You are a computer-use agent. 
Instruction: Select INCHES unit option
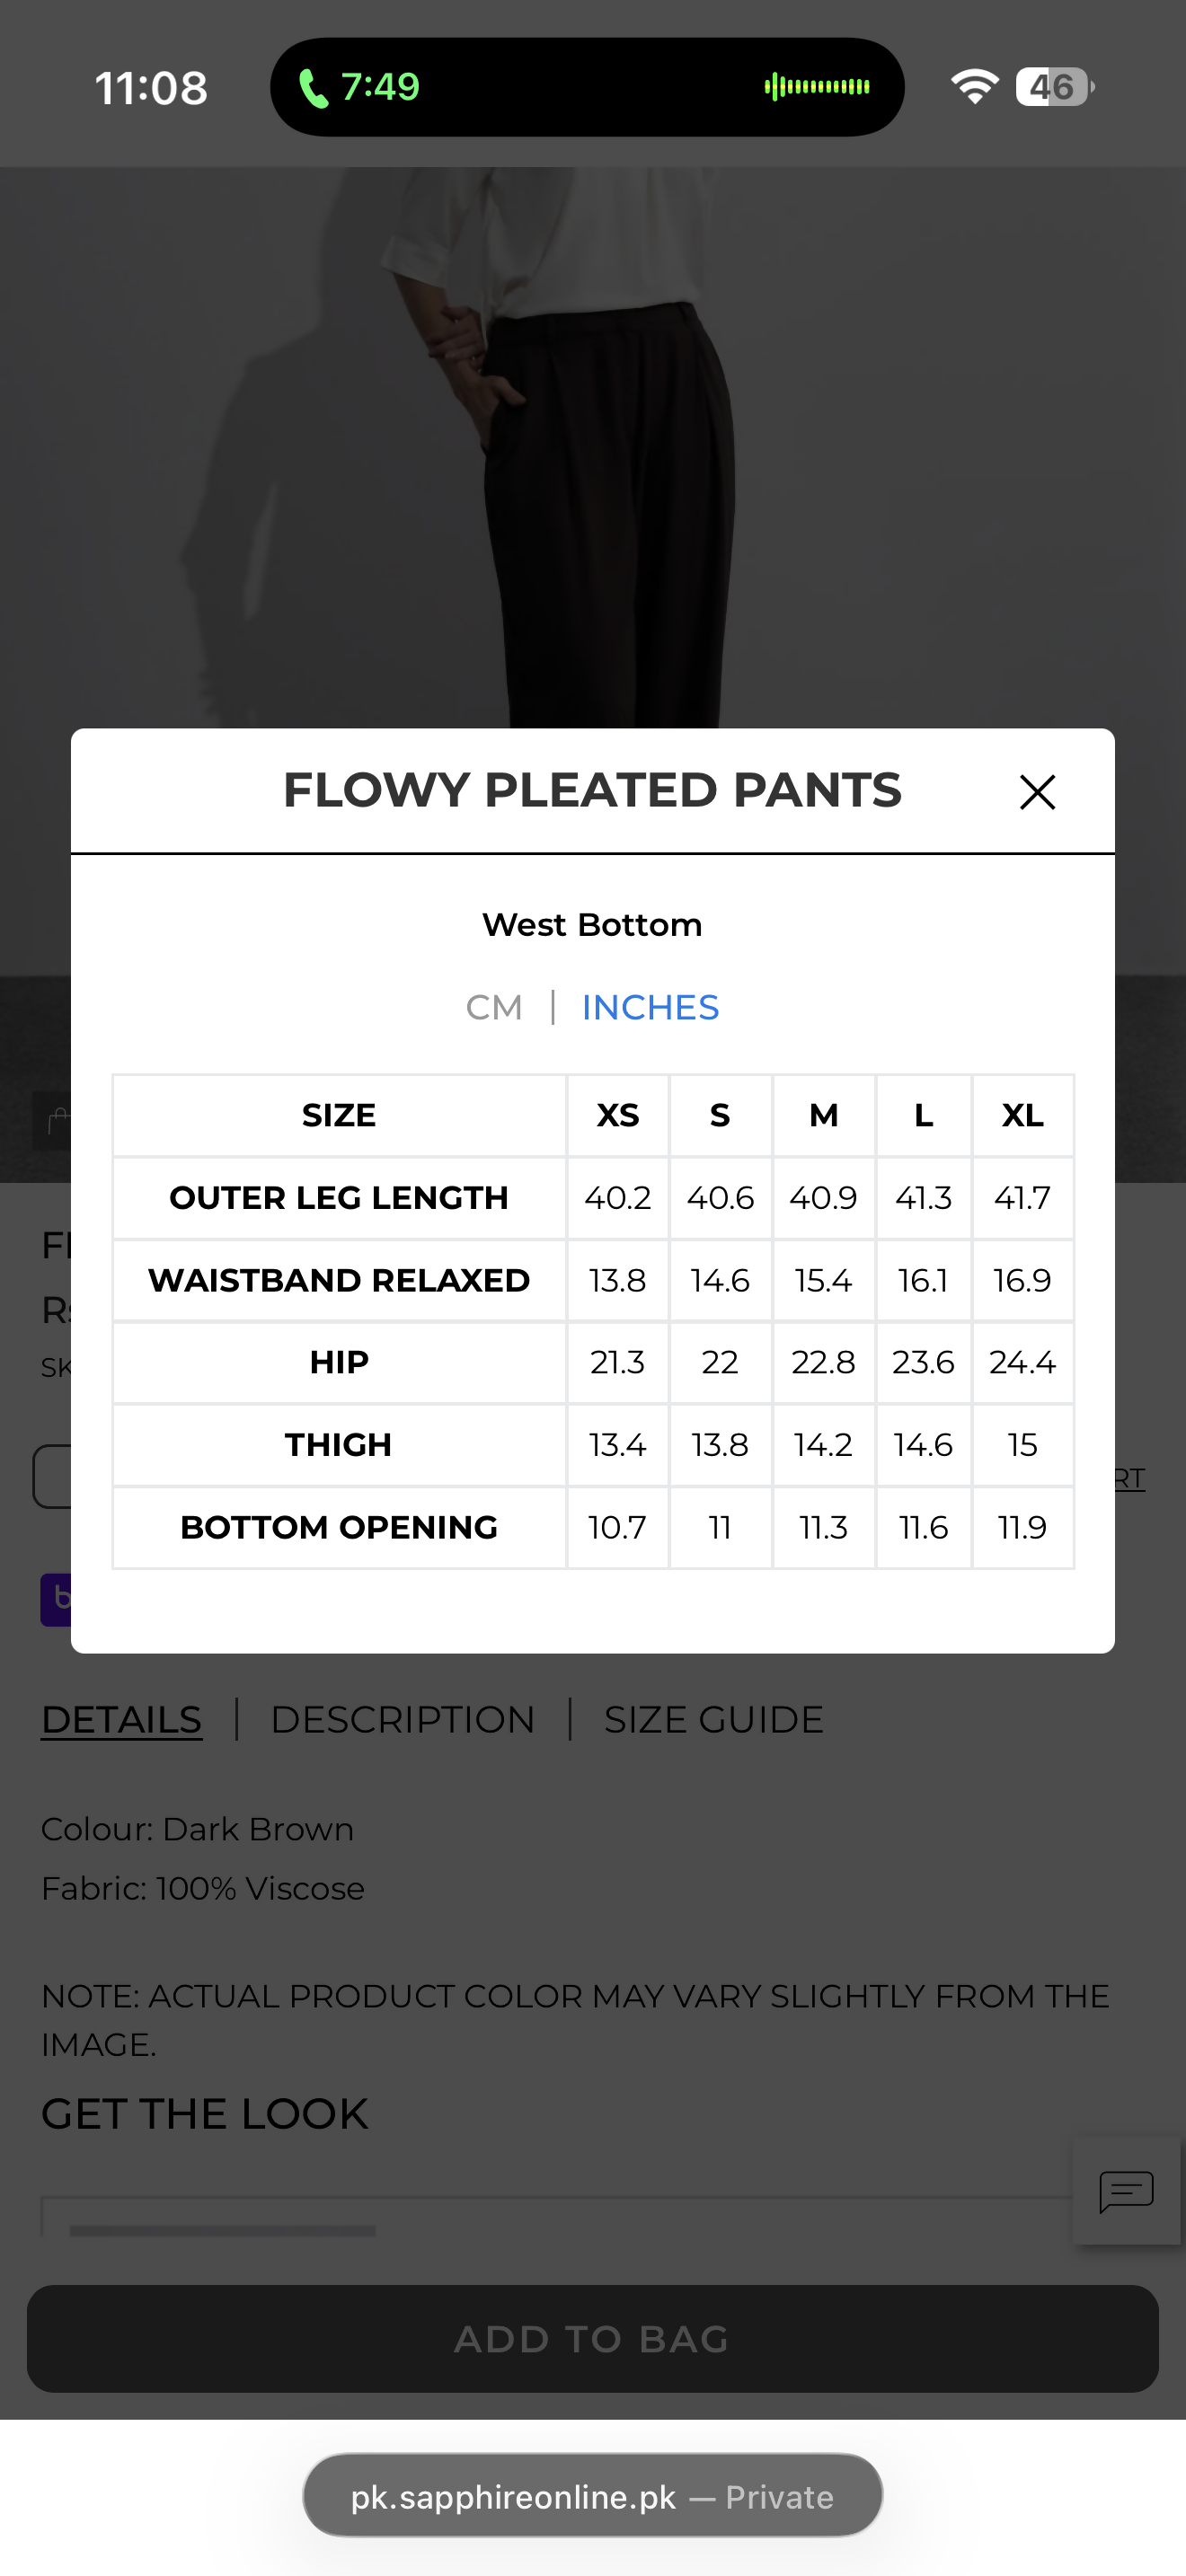pos(650,1007)
